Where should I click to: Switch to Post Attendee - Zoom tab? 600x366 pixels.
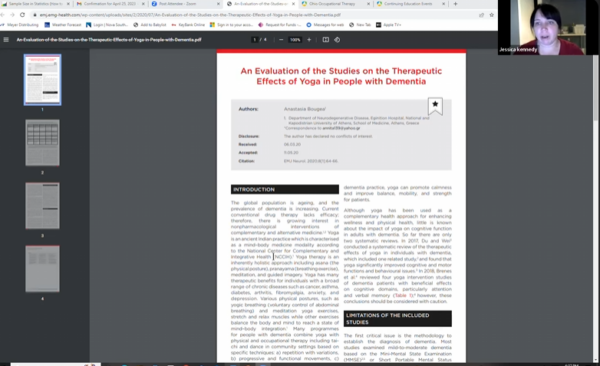pyautogui.click(x=185, y=4)
